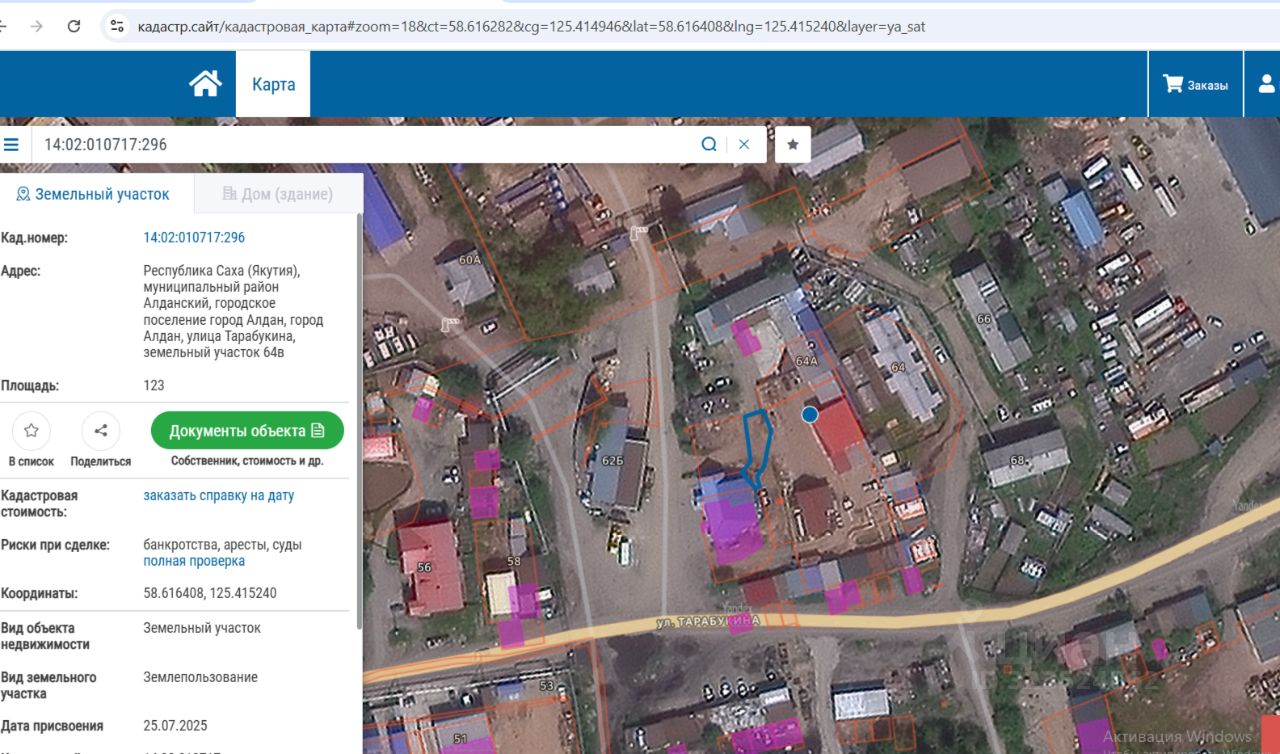Open the Заказы shopping cart
This screenshot has width=1280, height=754.
click(1195, 85)
